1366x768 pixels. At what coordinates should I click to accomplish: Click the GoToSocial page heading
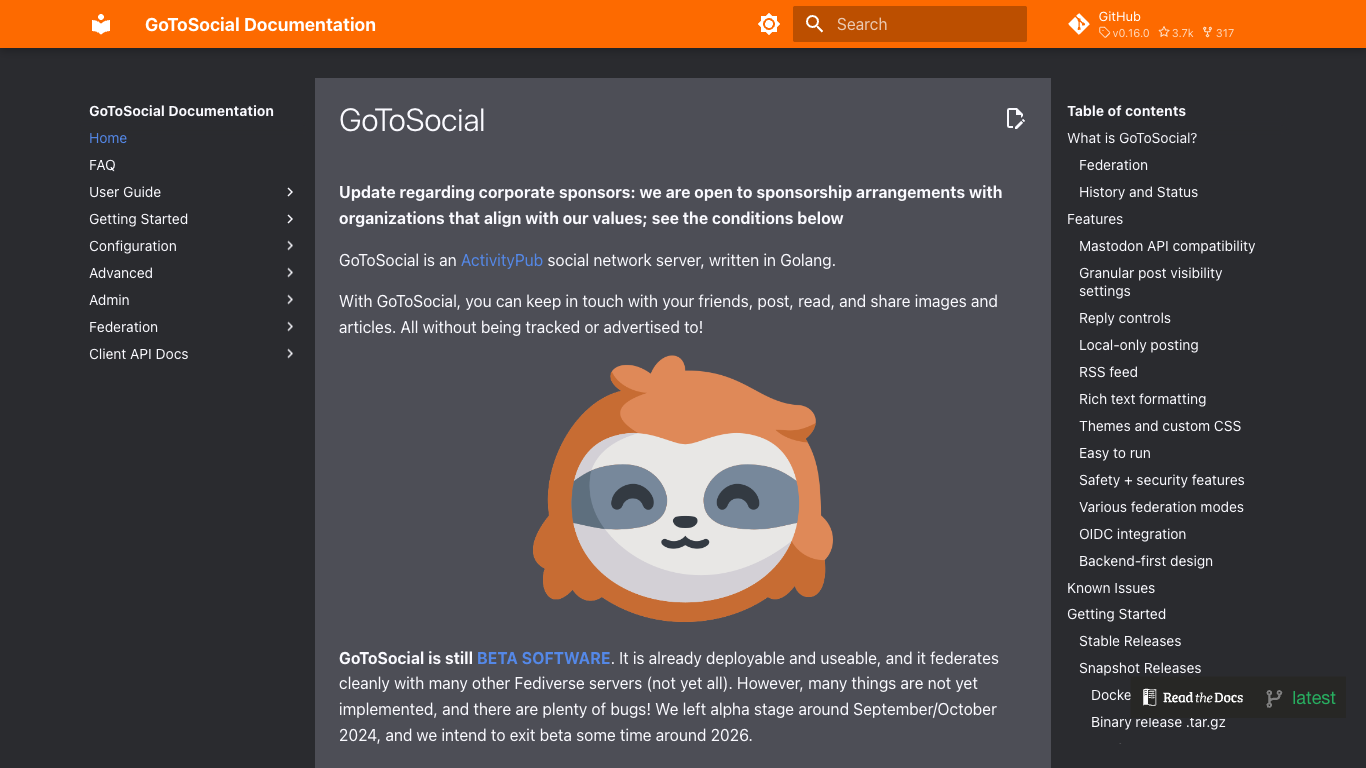coord(412,120)
